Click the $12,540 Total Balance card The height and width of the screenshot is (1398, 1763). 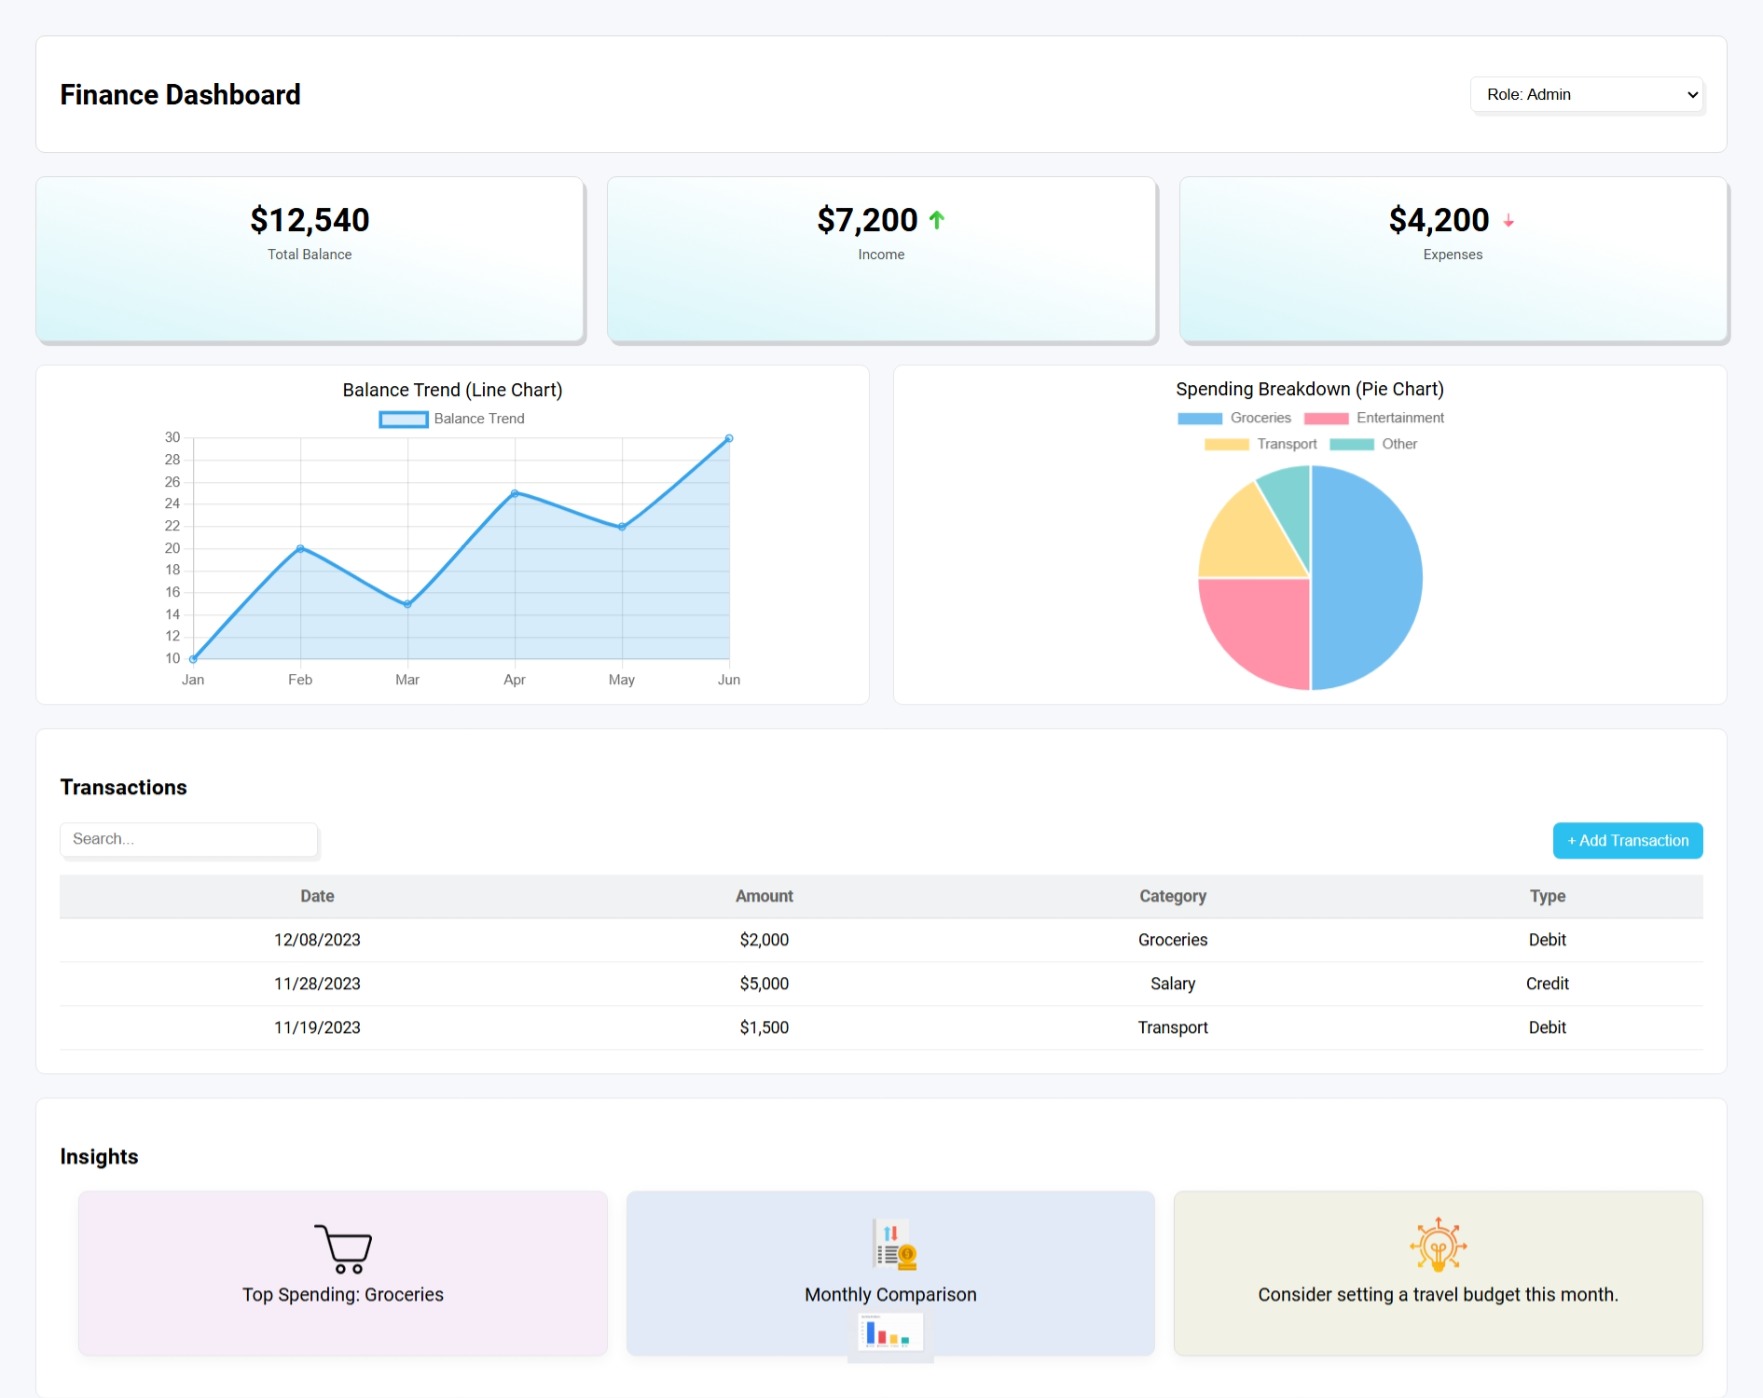(310, 260)
